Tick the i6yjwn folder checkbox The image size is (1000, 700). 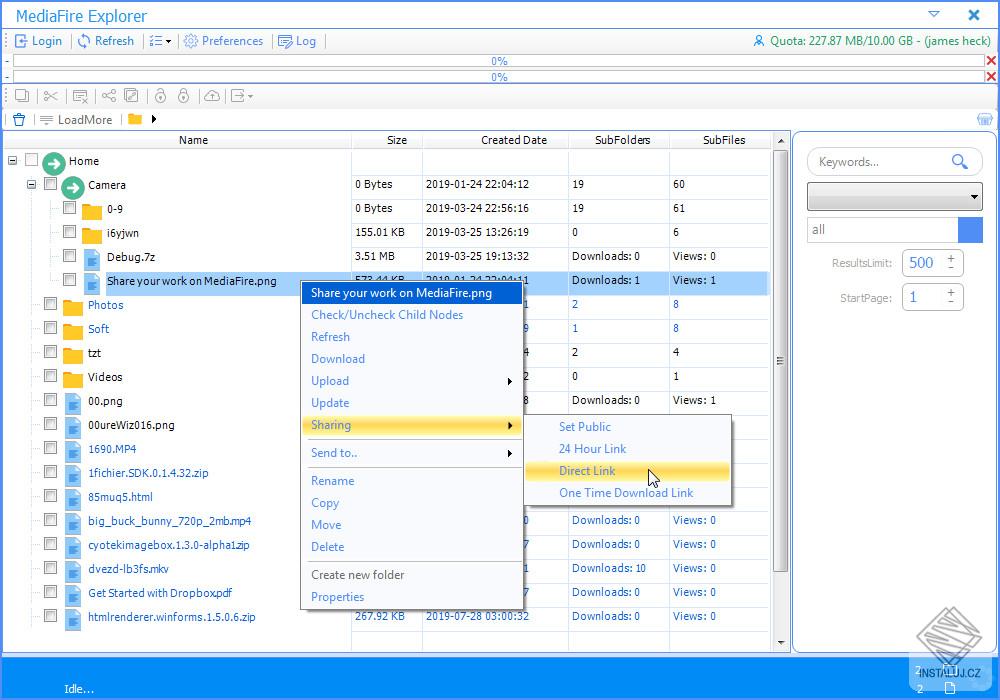(x=70, y=231)
